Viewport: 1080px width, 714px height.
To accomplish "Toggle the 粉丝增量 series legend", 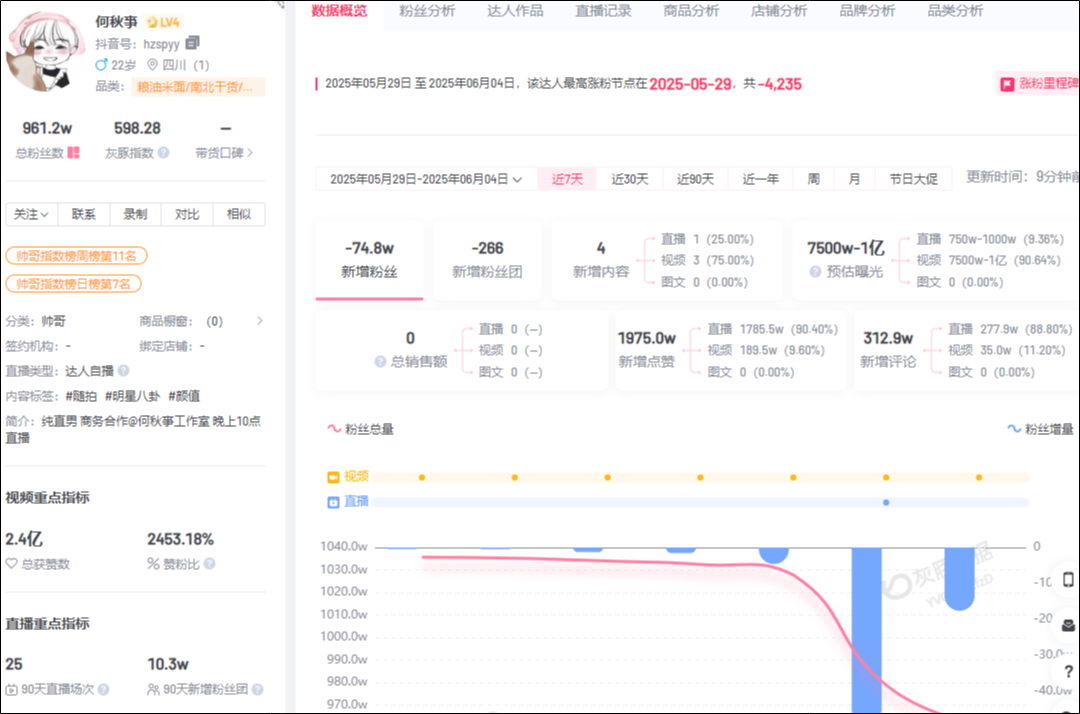I will pos(1041,429).
